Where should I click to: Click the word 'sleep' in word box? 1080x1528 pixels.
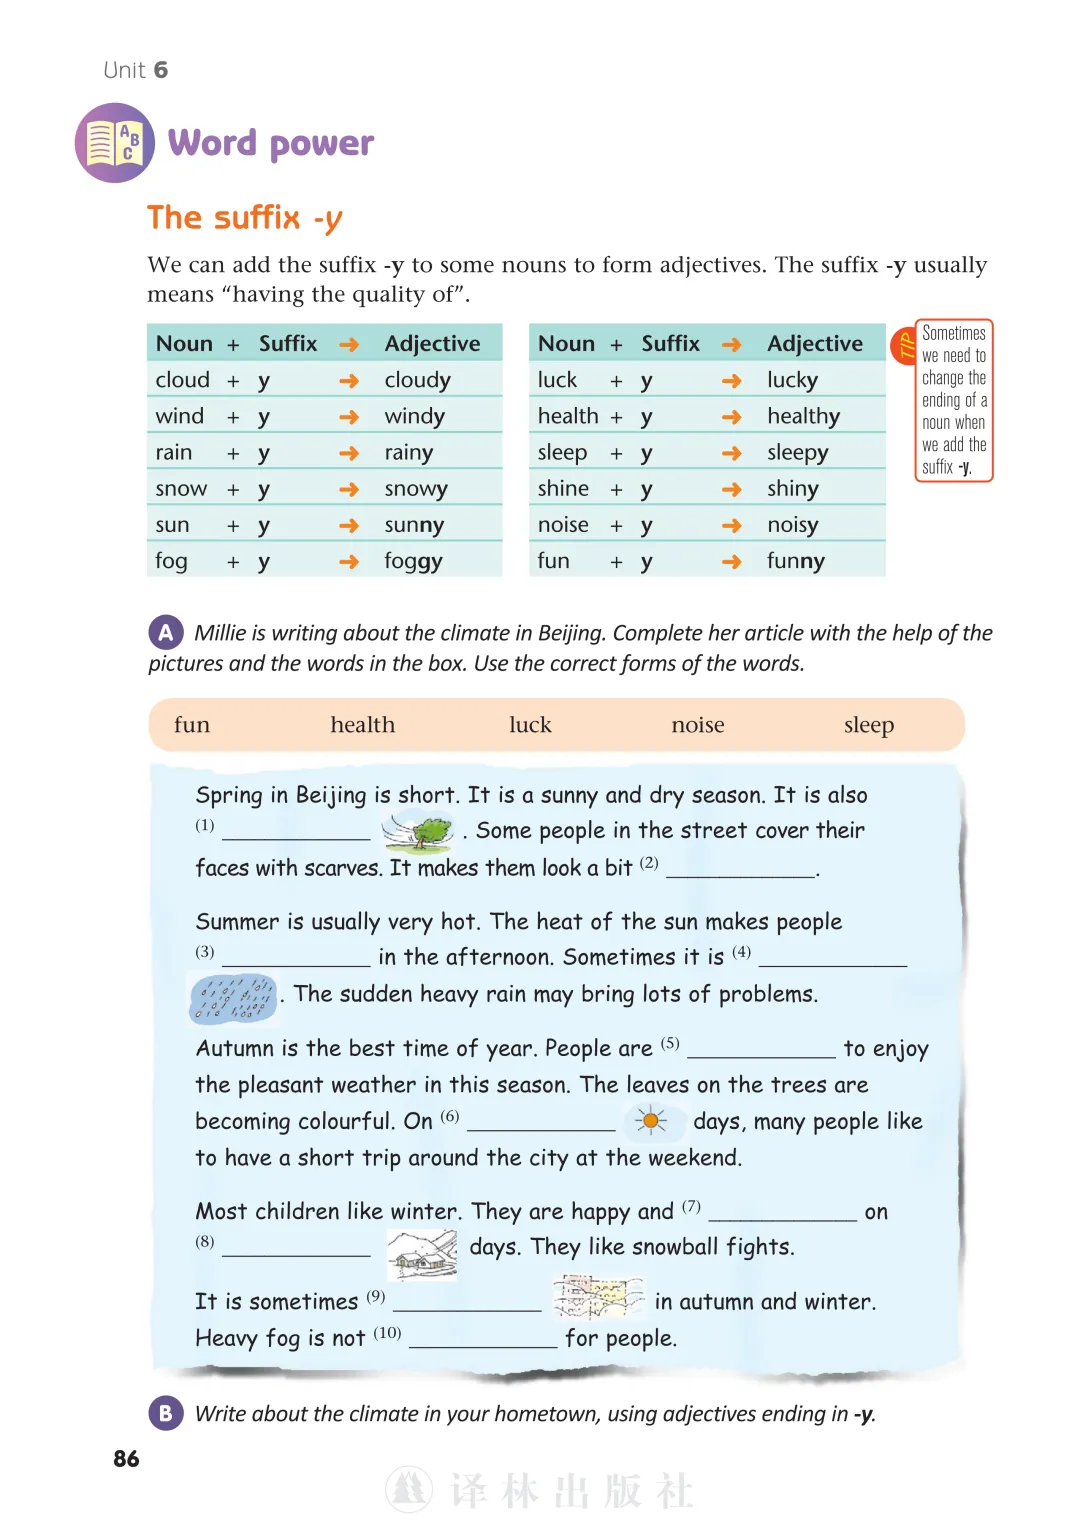869,726
